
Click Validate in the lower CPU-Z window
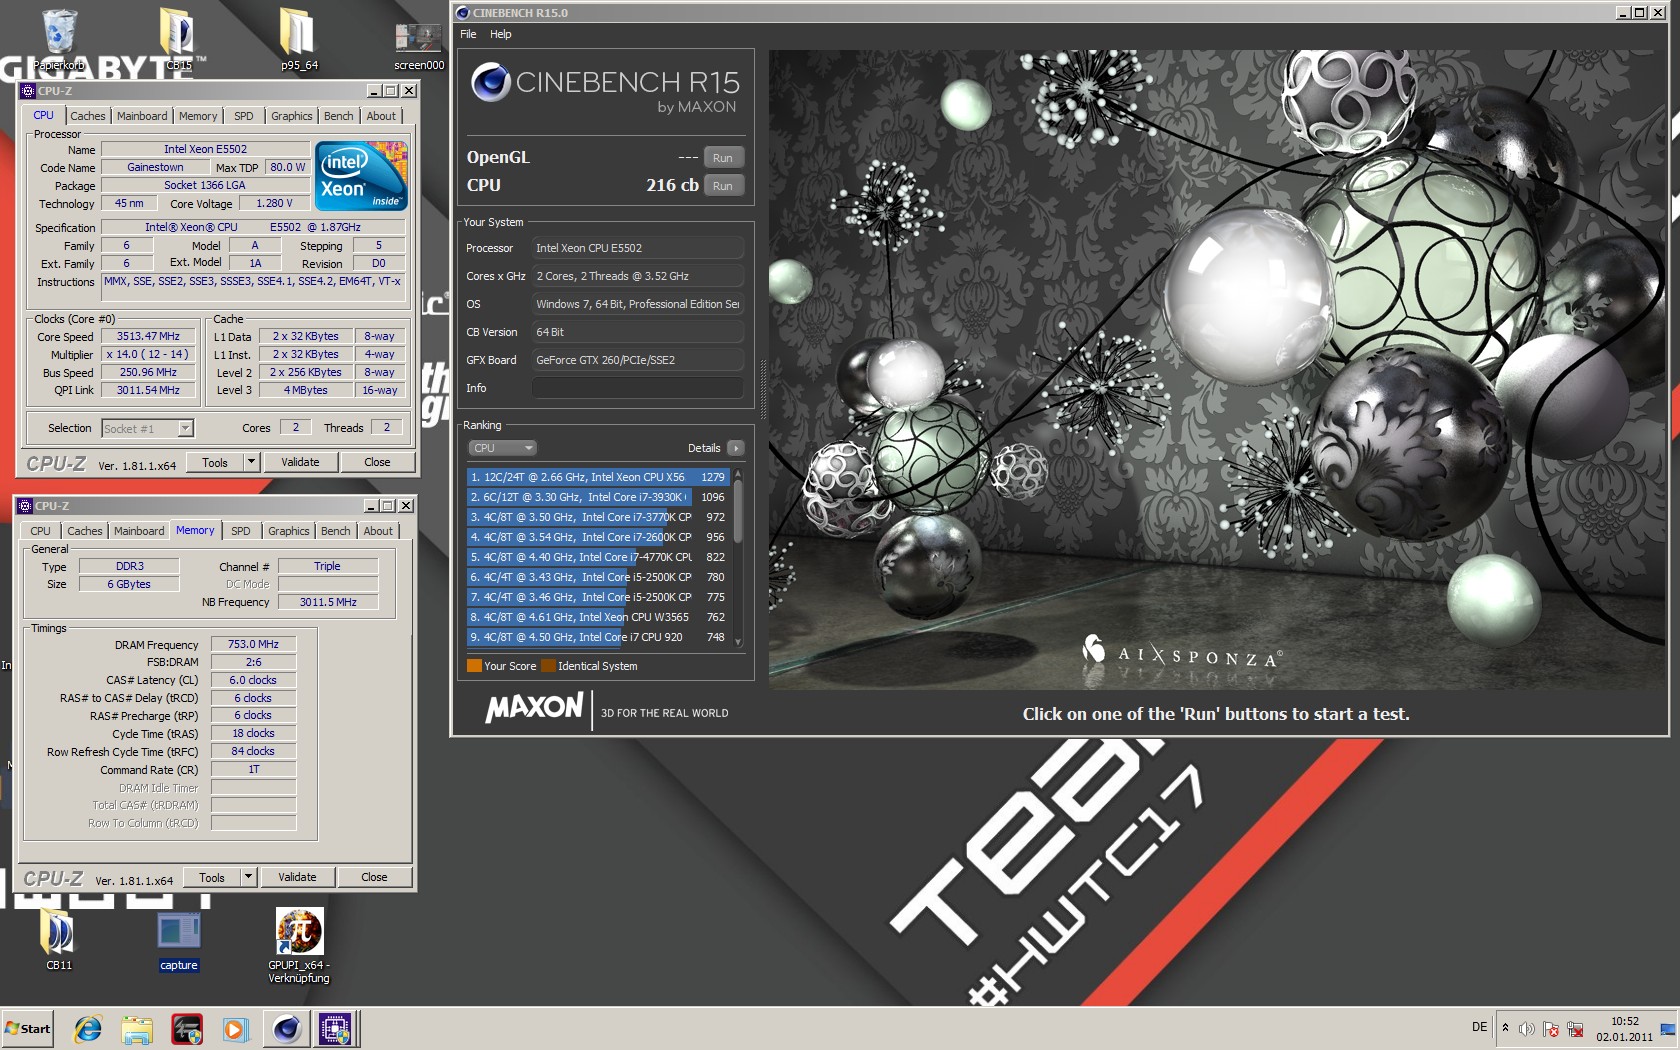297,877
